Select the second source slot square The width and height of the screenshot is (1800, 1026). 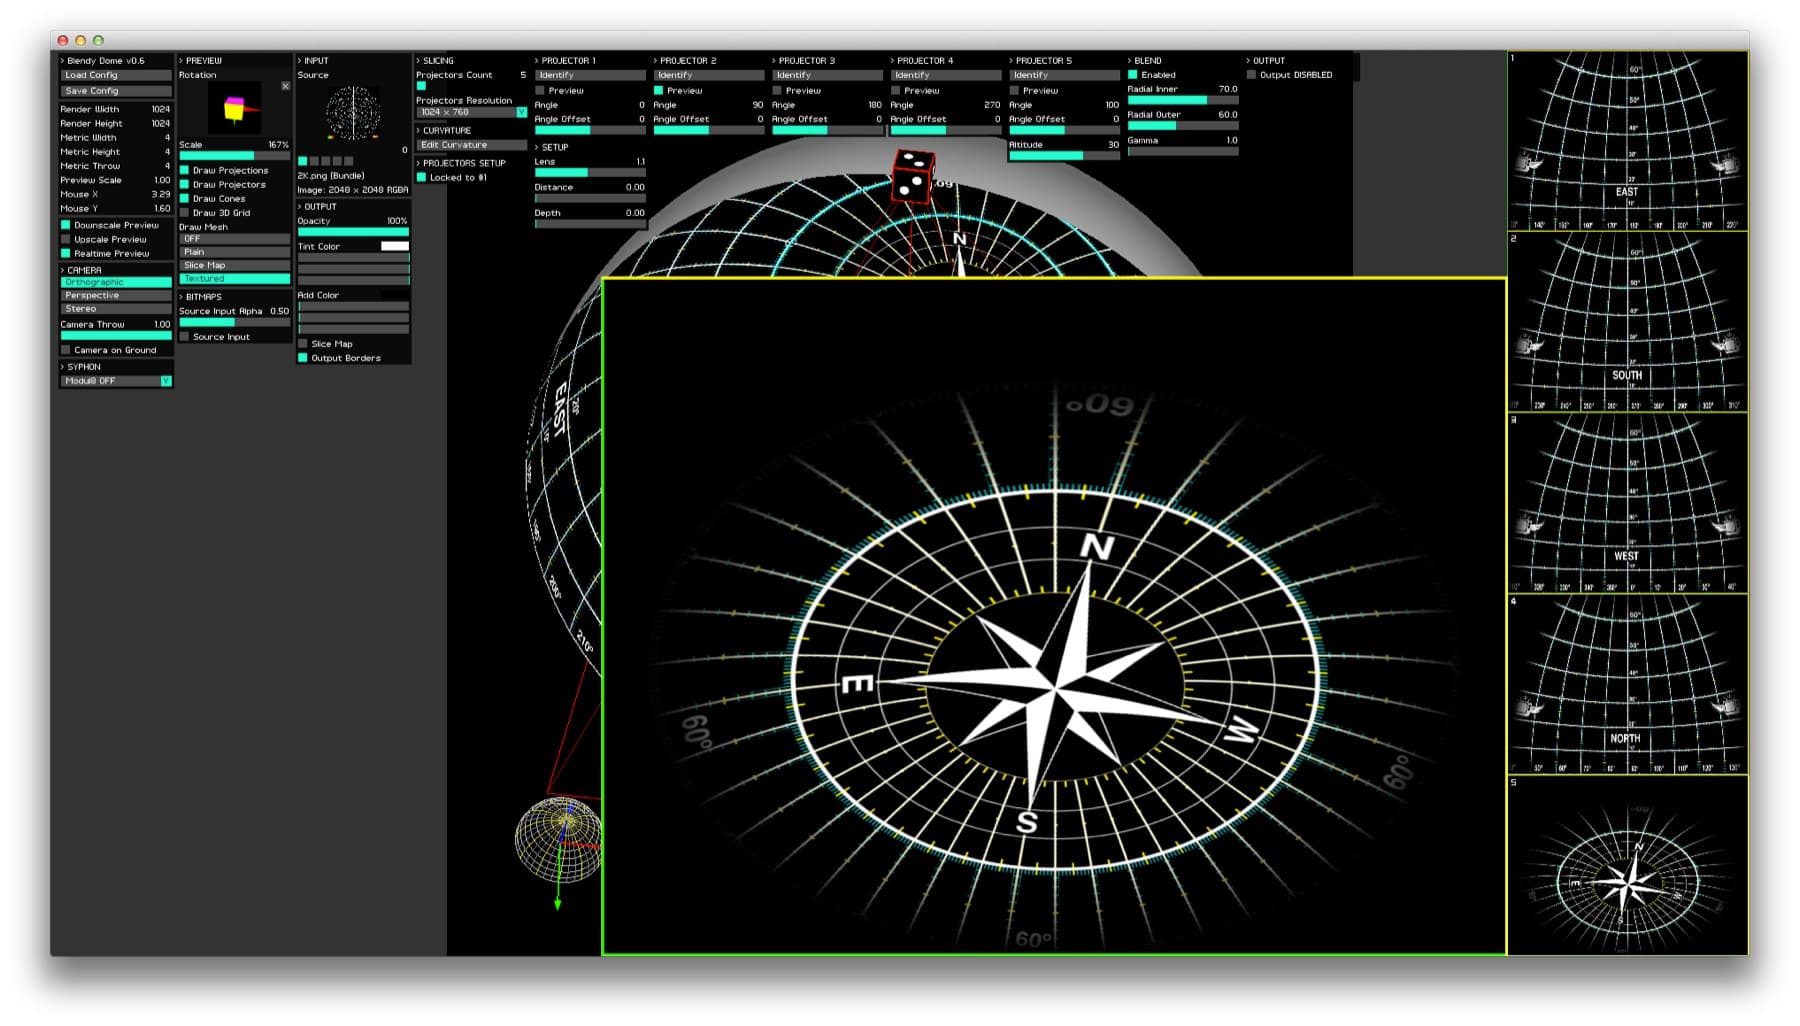[314, 161]
